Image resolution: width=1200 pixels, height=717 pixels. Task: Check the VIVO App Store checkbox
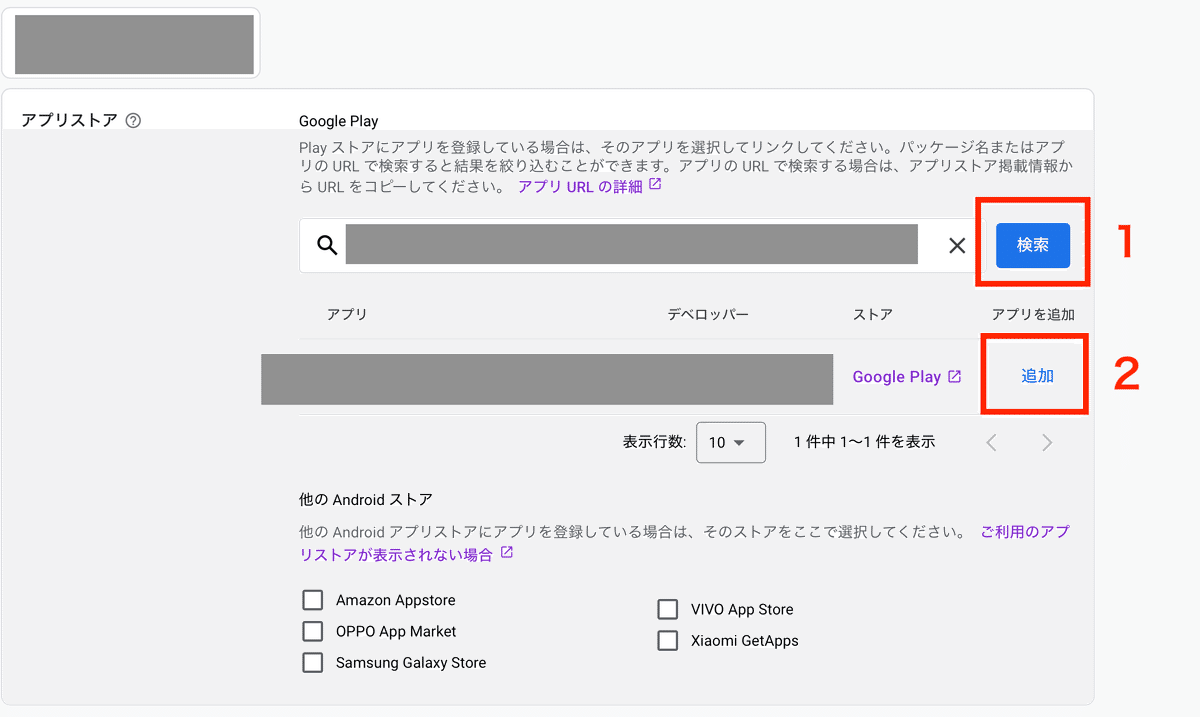[x=668, y=609]
